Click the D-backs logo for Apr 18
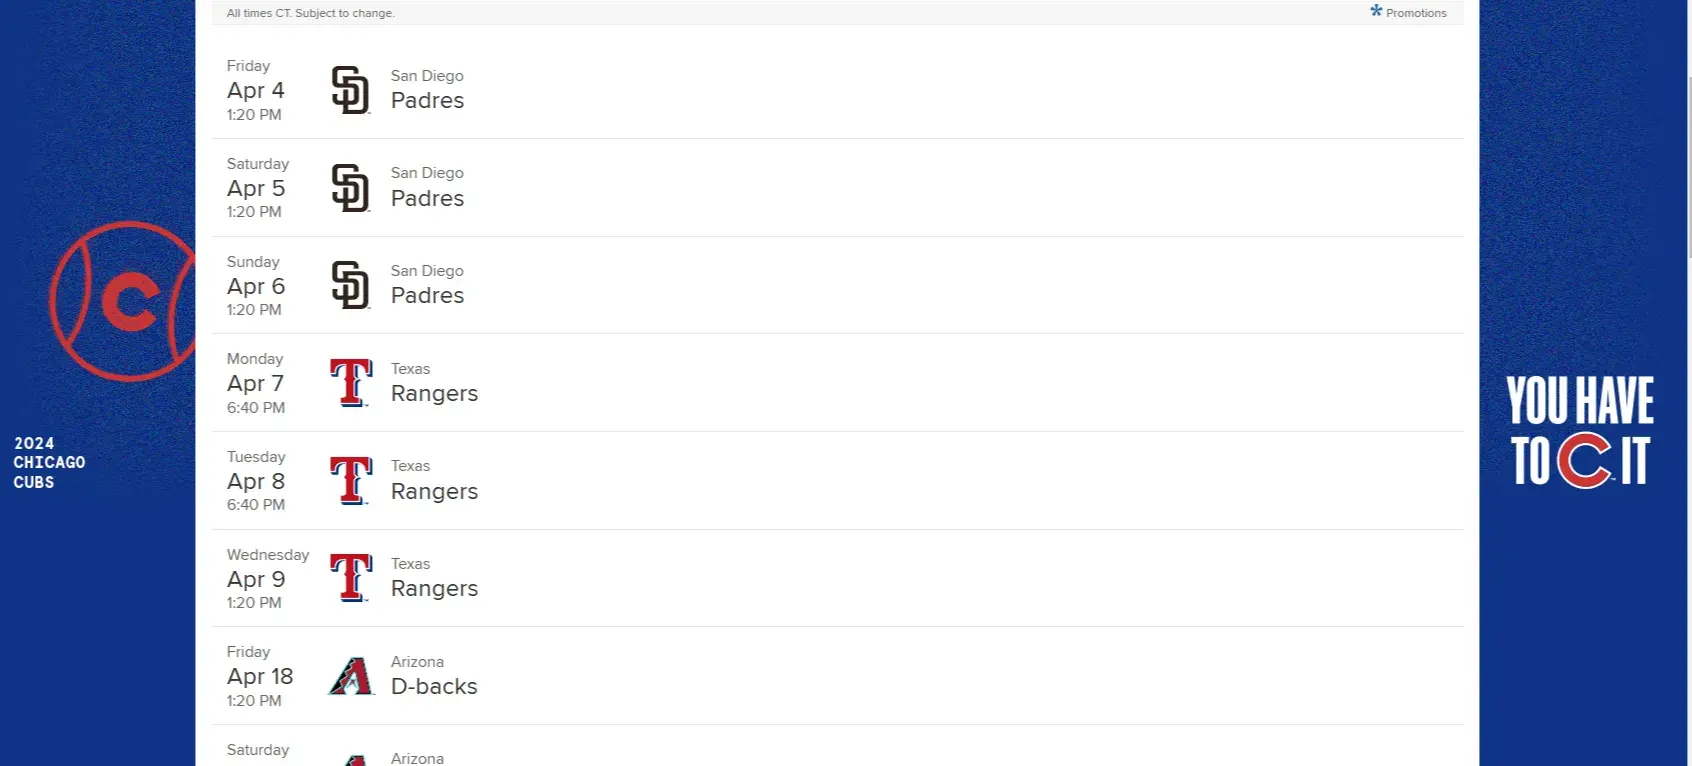 (351, 676)
